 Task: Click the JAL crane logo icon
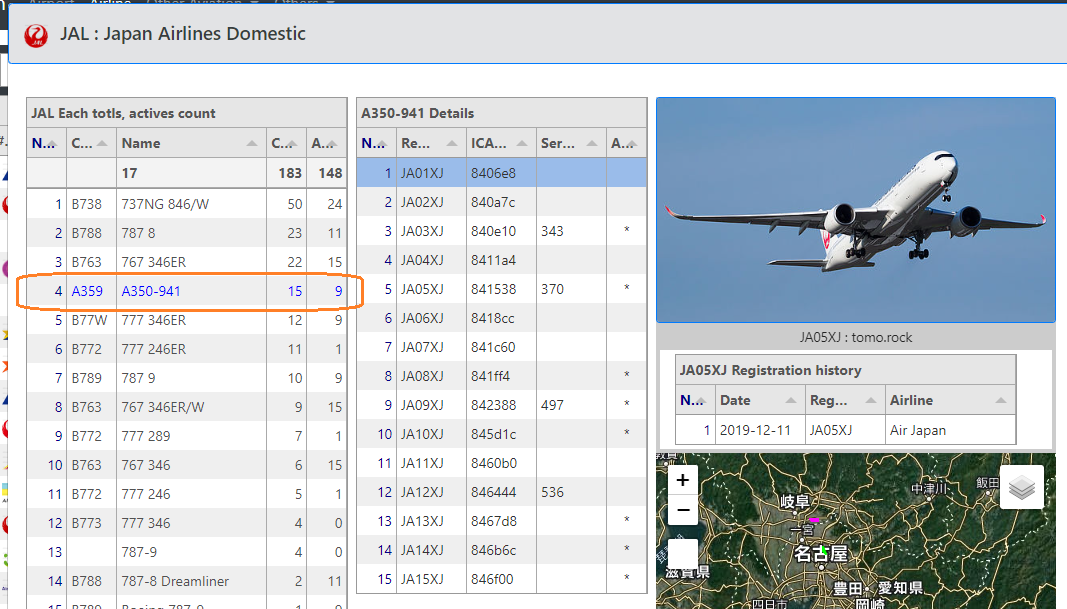[x=36, y=35]
